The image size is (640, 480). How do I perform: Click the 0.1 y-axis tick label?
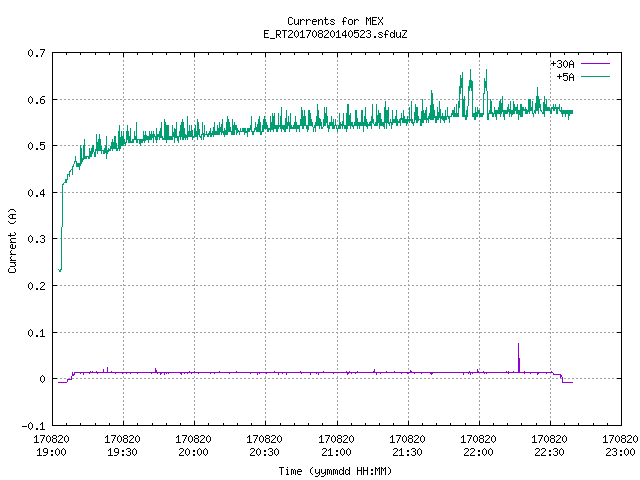(x=36, y=333)
